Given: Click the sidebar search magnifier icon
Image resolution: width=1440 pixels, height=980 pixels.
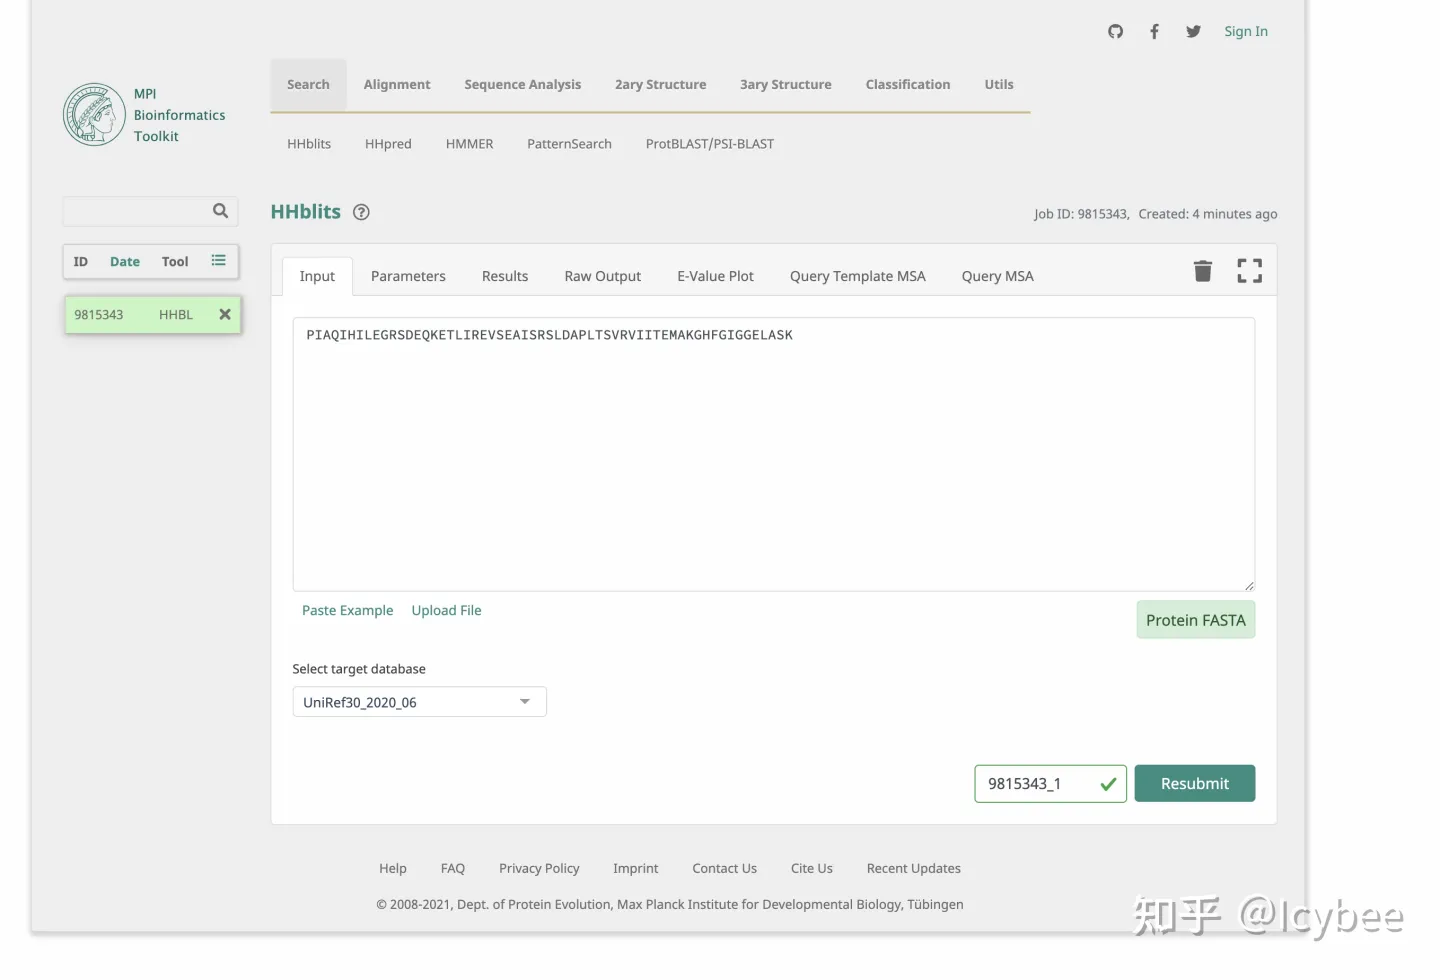Looking at the screenshot, I should tap(220, 211).
